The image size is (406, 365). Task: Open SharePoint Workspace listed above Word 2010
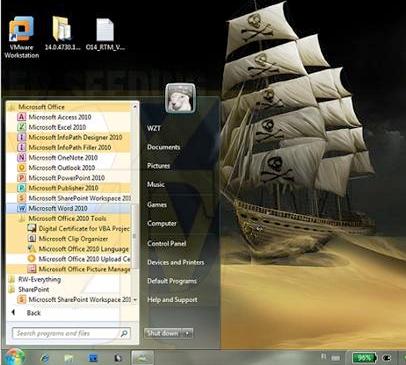tap(74, 198)
